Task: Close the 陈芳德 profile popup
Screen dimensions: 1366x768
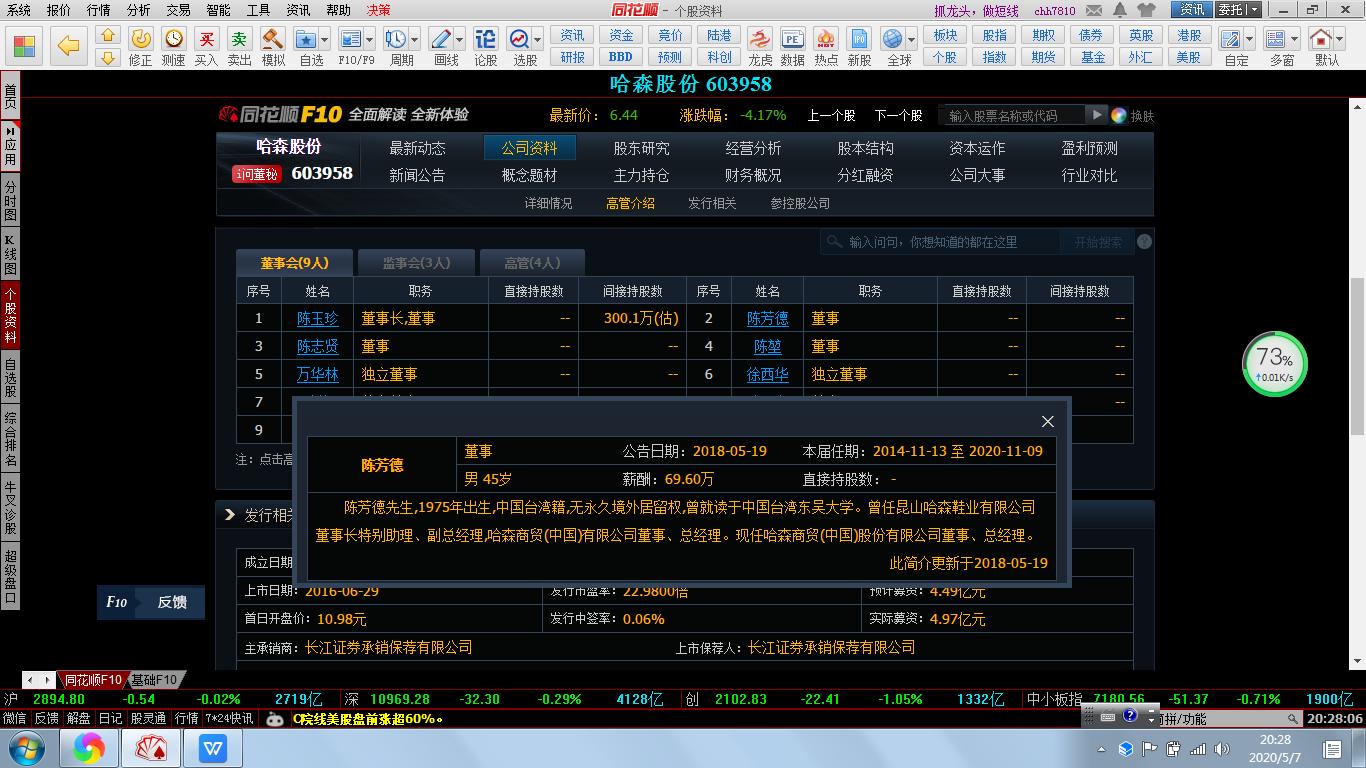Action: click(x=1048, y=421)
